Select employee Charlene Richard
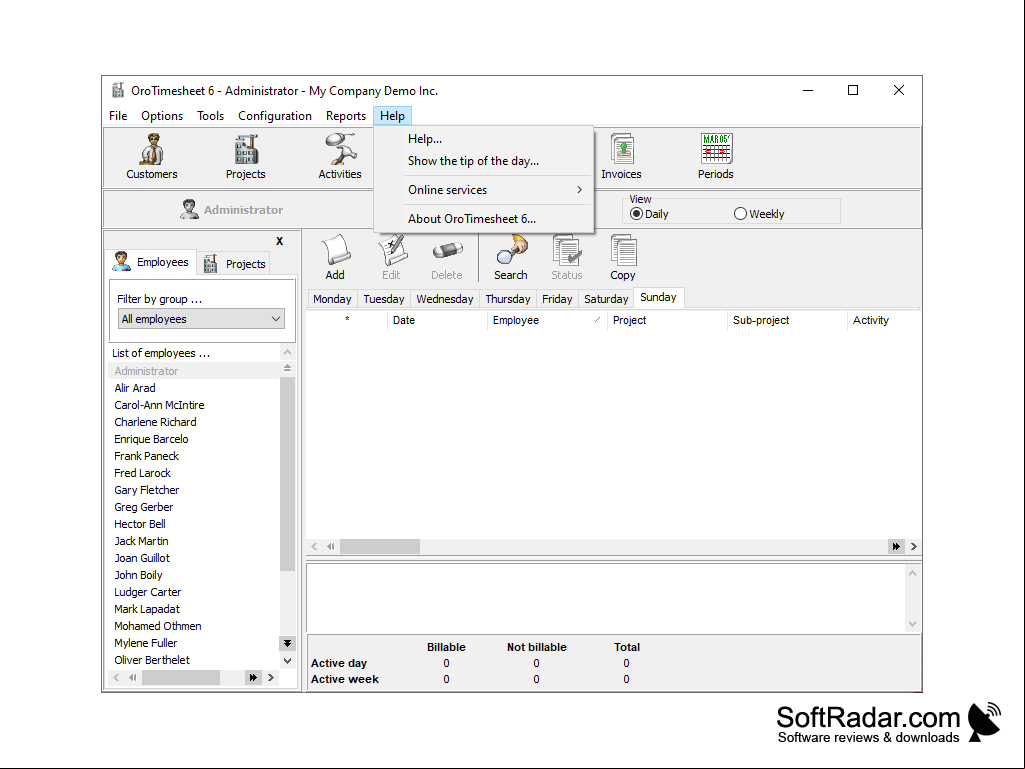The width and height of the screenshot is (1025, 769). pyautogui.click(x=194, y=422)
